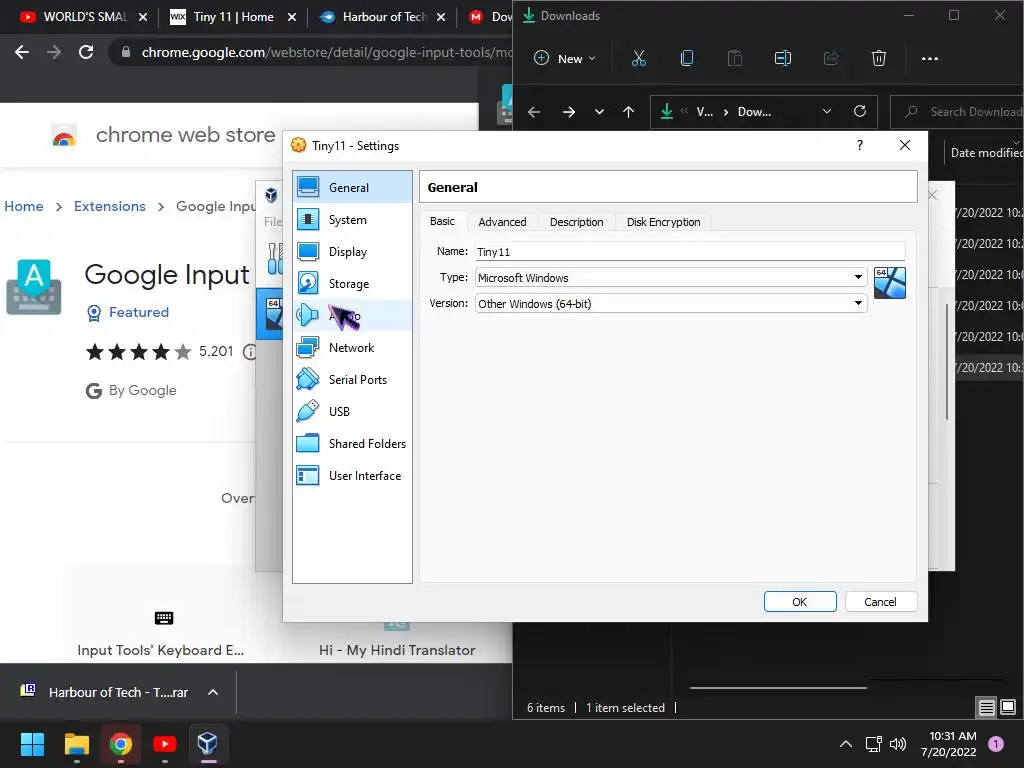Open Chrome from the taskbar
1024x768 pixels.
tap(121, 744)
